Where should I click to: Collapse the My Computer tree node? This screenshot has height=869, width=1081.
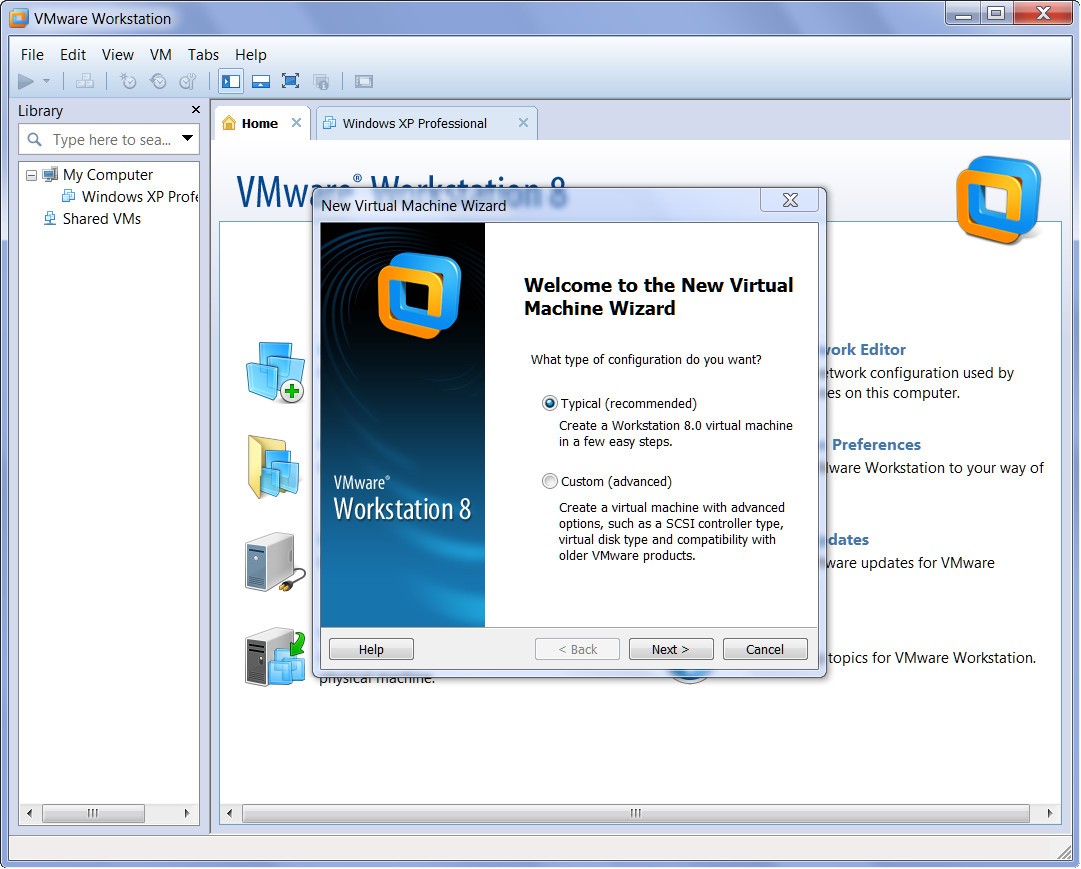point(31,175)
